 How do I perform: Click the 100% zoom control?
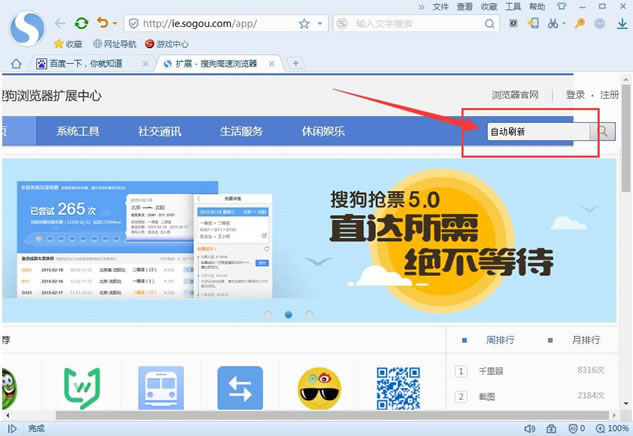pyautogui.click(x=612, y=428)
